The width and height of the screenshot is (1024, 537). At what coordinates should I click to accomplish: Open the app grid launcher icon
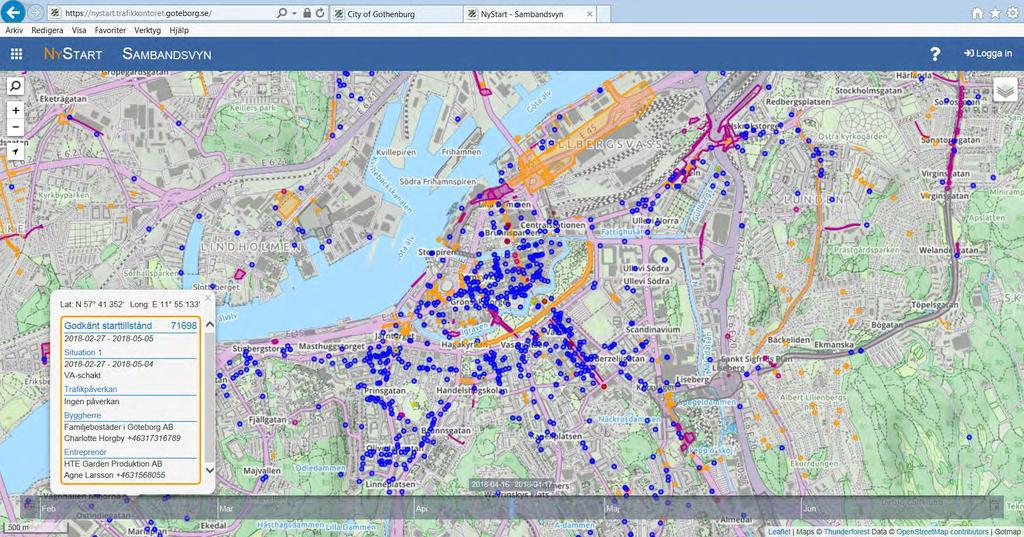[x=16, y=54]
